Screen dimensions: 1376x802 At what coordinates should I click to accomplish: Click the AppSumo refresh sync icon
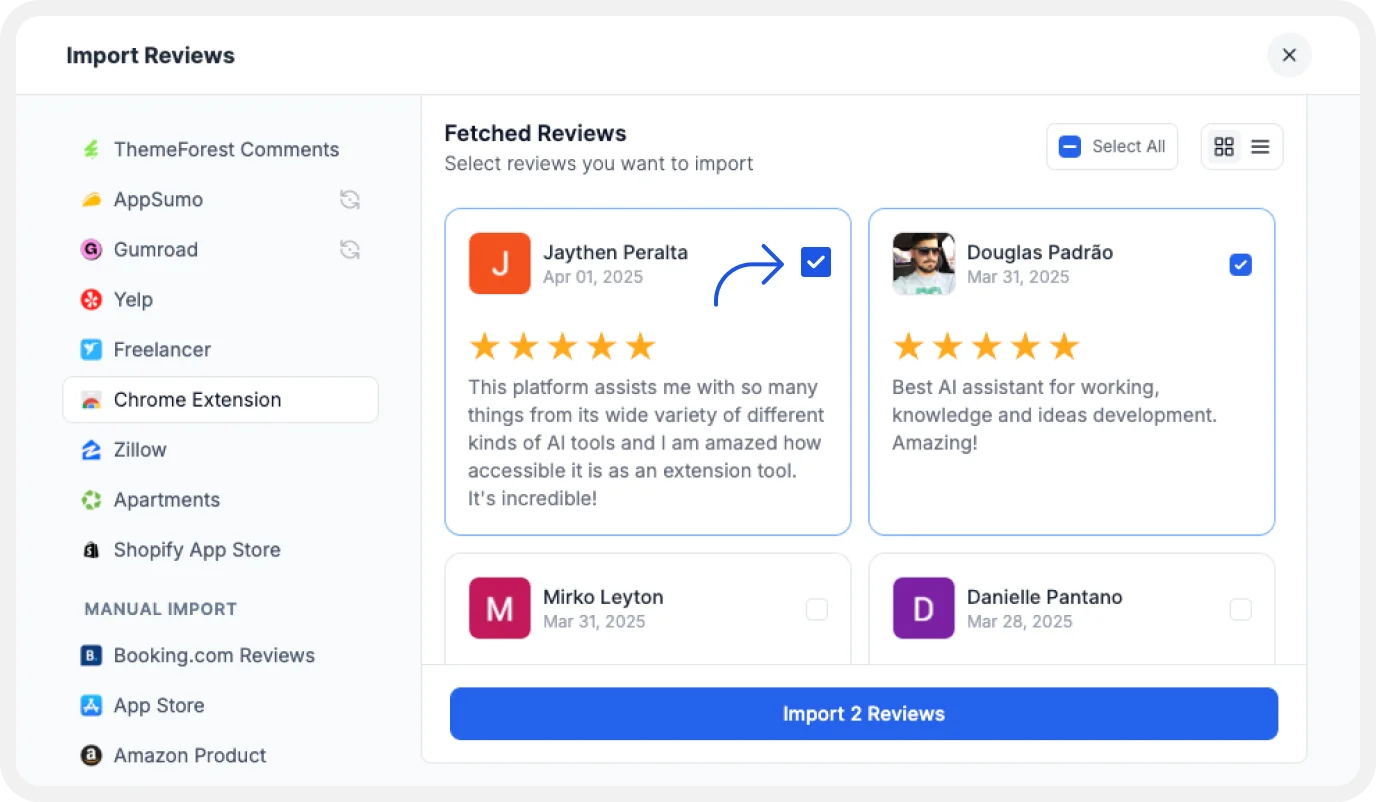(349, 200)
